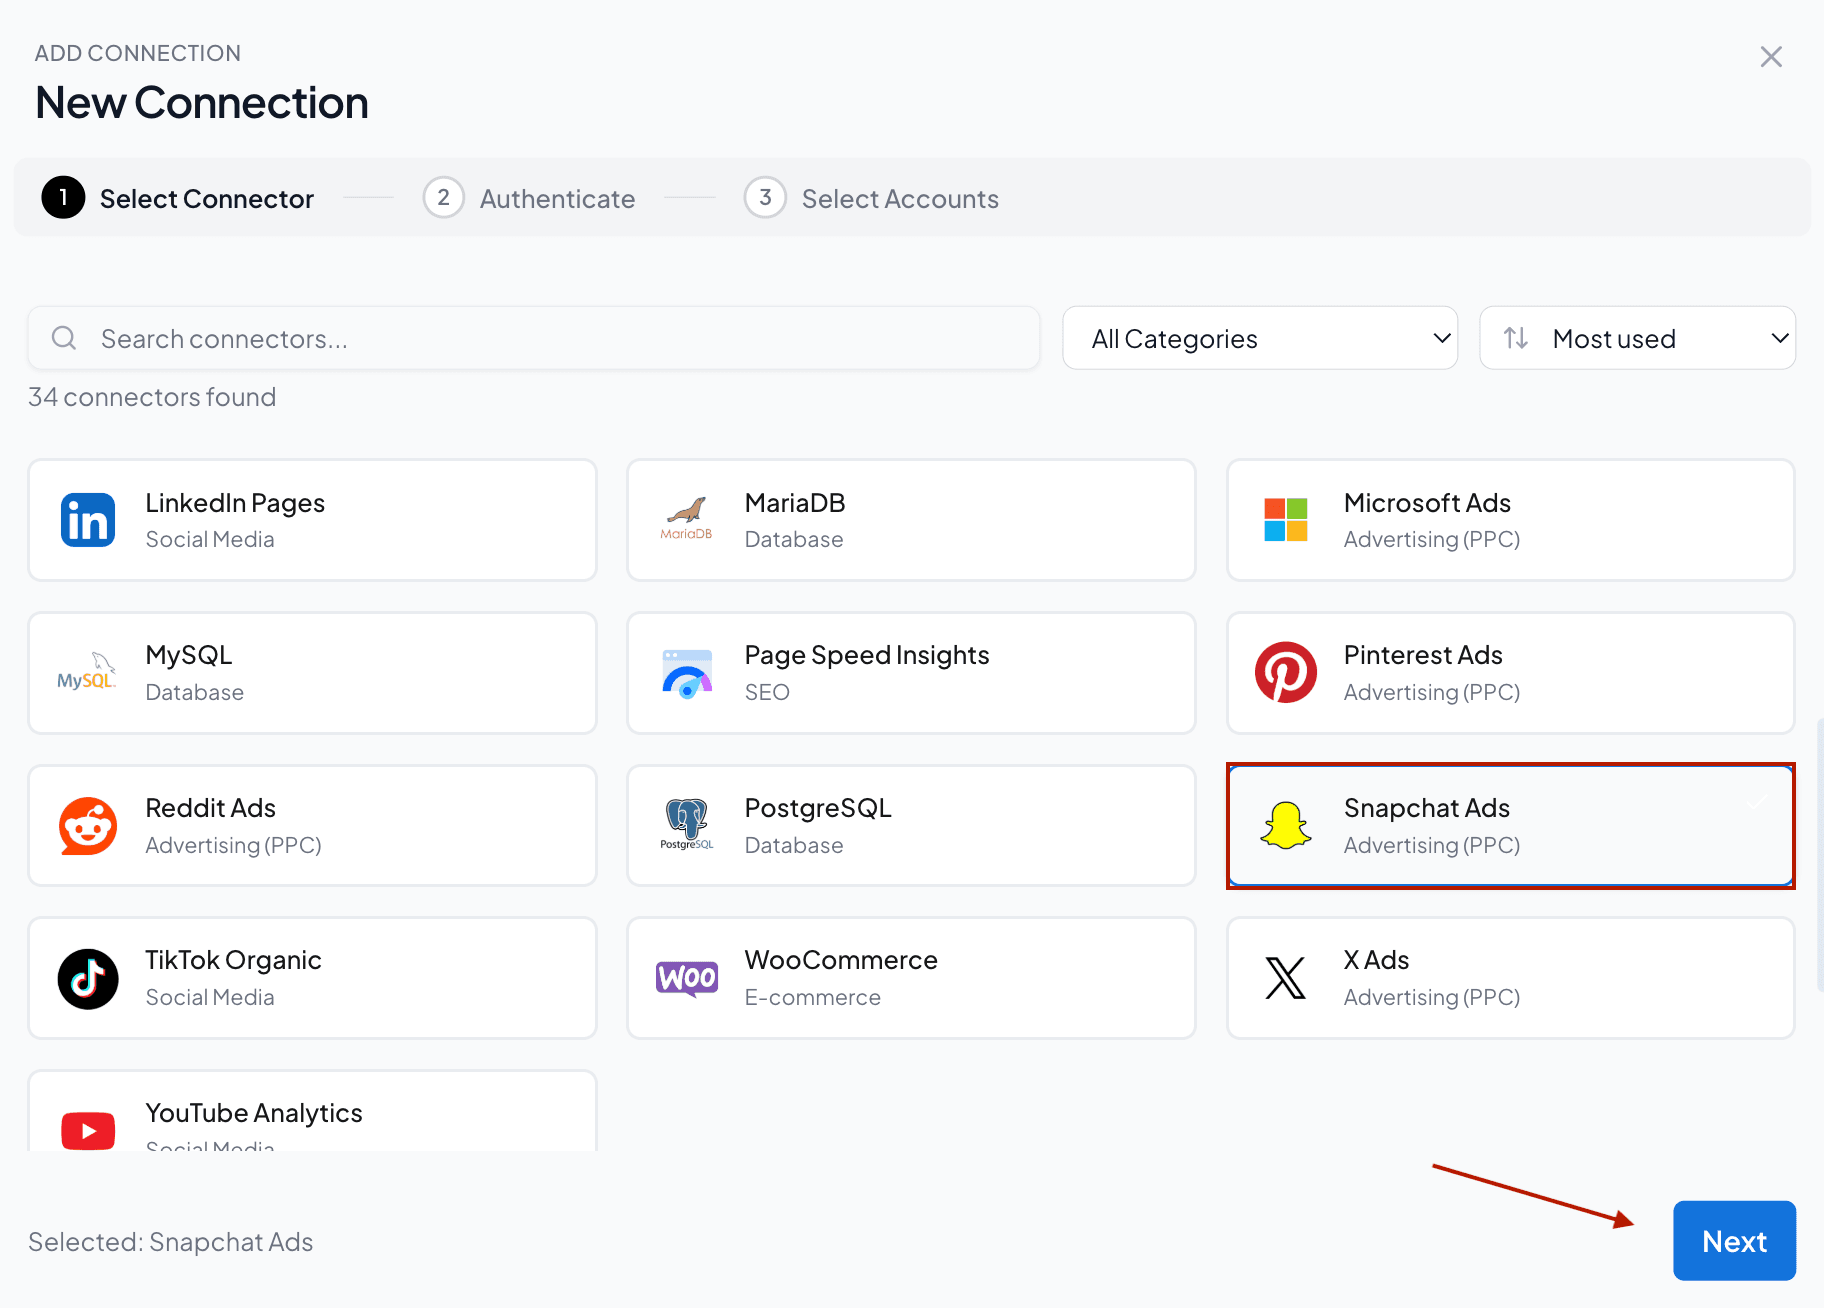Click the Reddit Ads mascot icon
Viewport: 1824px width, 1308px height.
[x=88, y=826]
